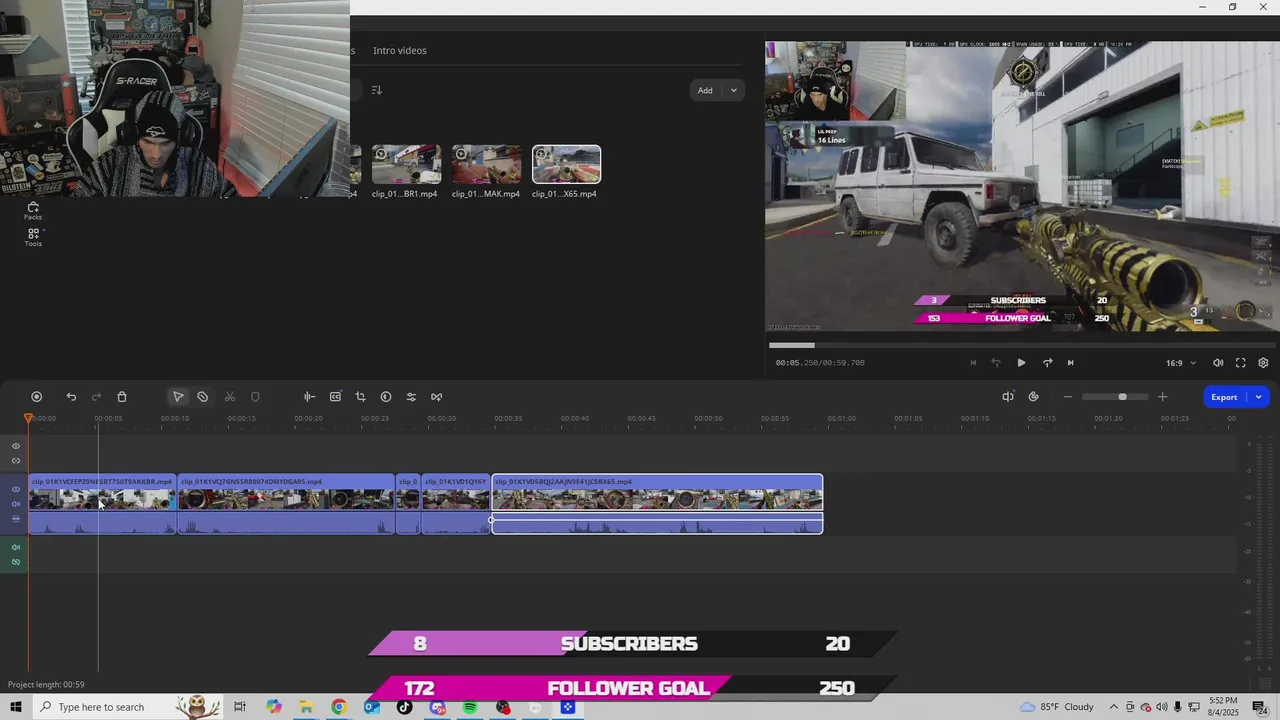Screen dimensions: 1280x720
Task: Enter fullscreen preview mode
Action: coord(1240,363)
